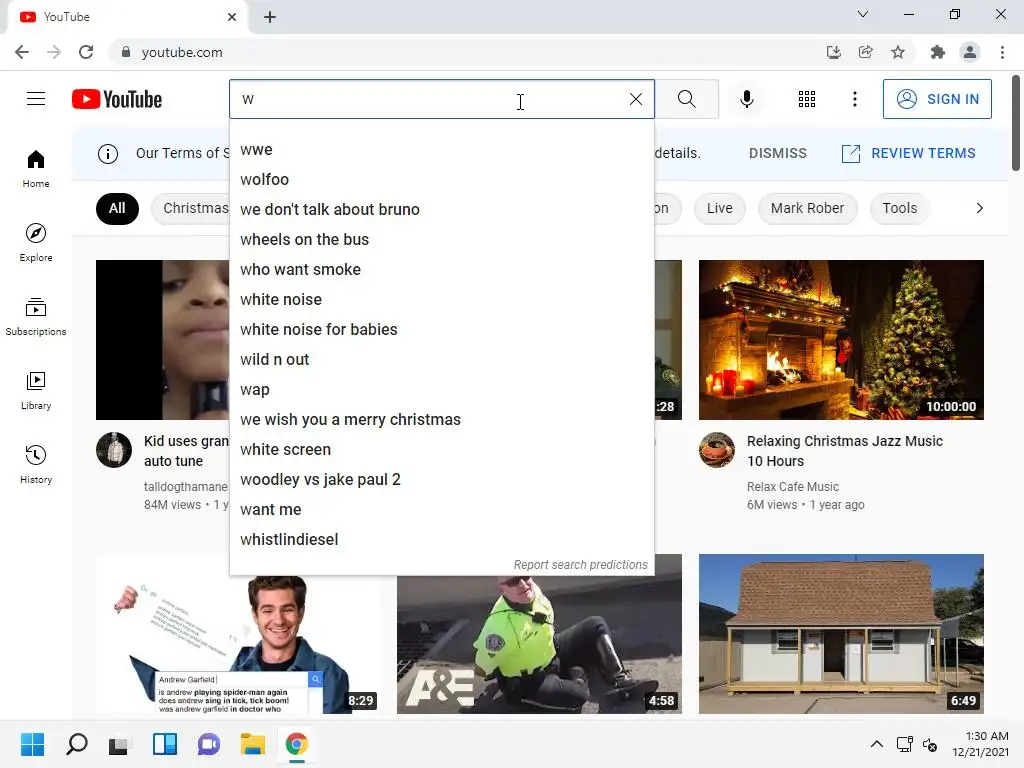Click the info icon in terms banner
Viewport: 1024px width, 768px height.
108,153
